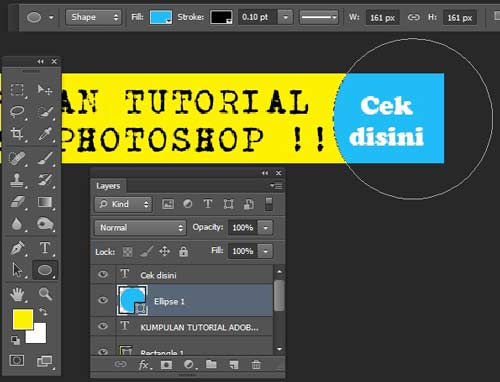The height and width of the screenshot is (382, 500).
Task: Select the Hand tool
Action: coord(17,294)
